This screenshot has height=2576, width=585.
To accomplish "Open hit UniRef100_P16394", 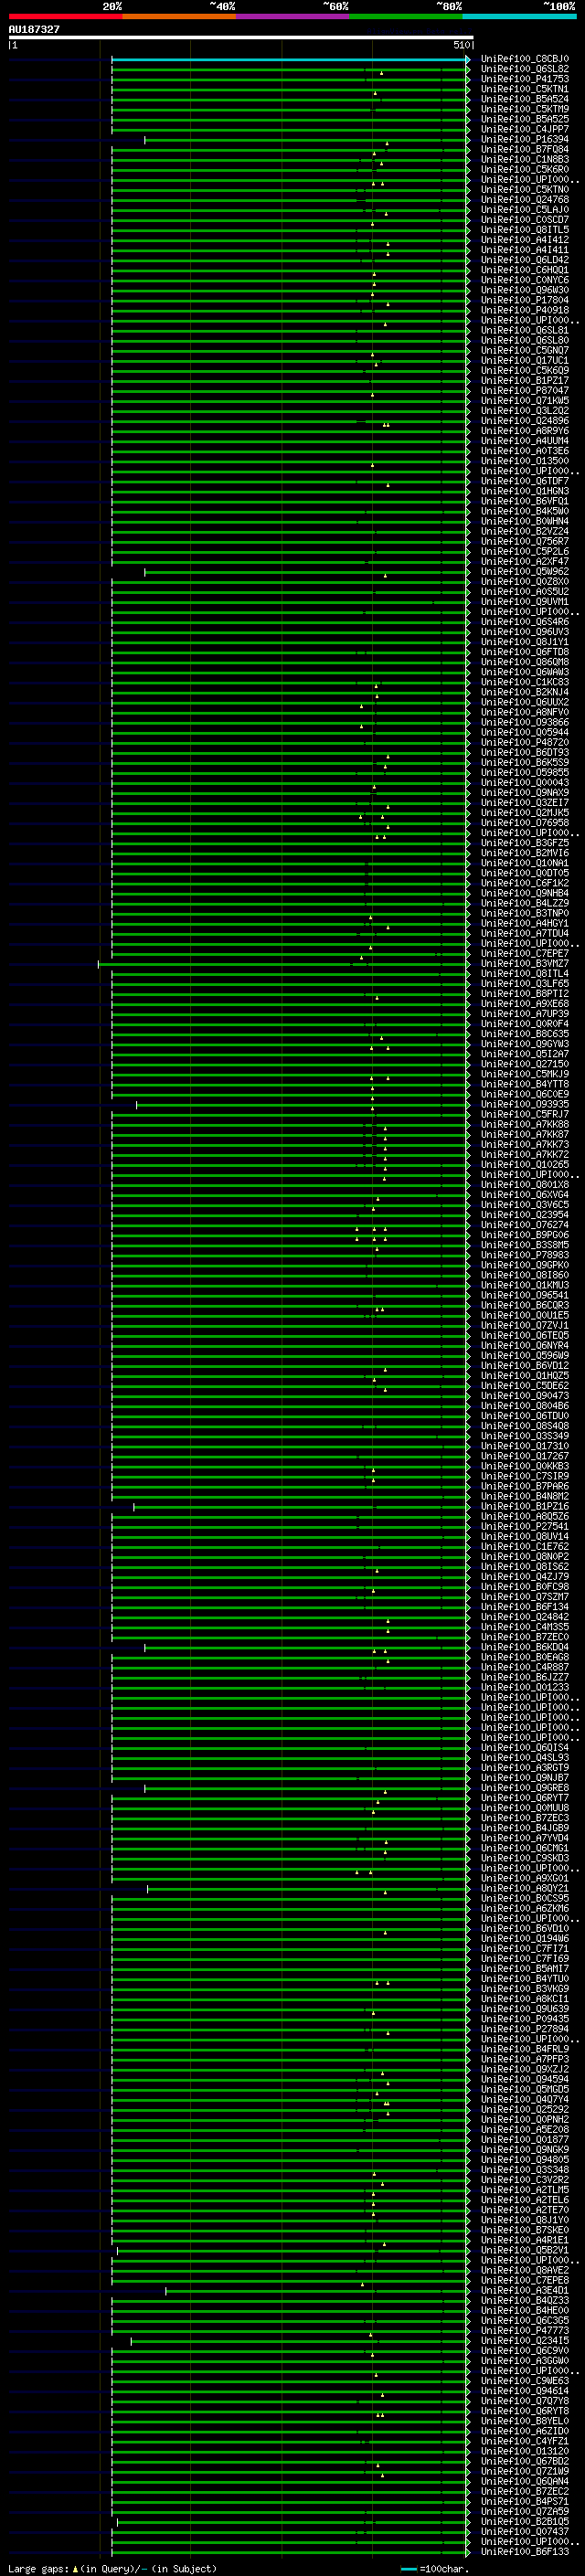I will (x=525, y=139).
